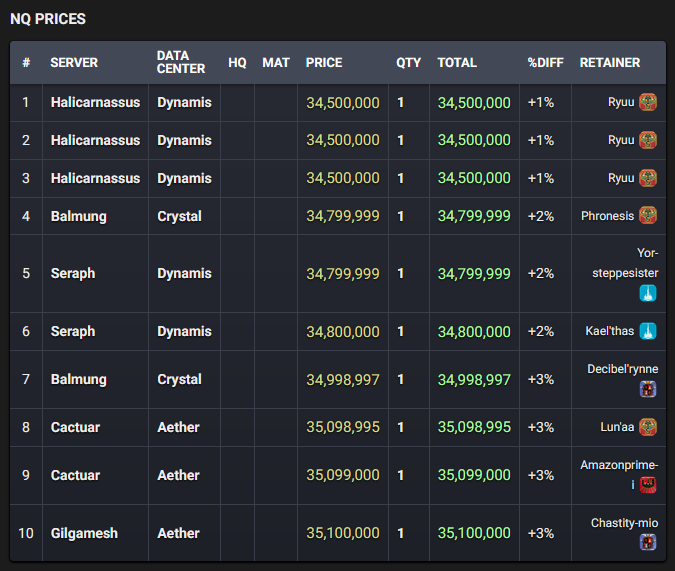Click the city icon under Chastity-mio
The height and width of the screenshot is (571, 675).
[x=648, y=542]
